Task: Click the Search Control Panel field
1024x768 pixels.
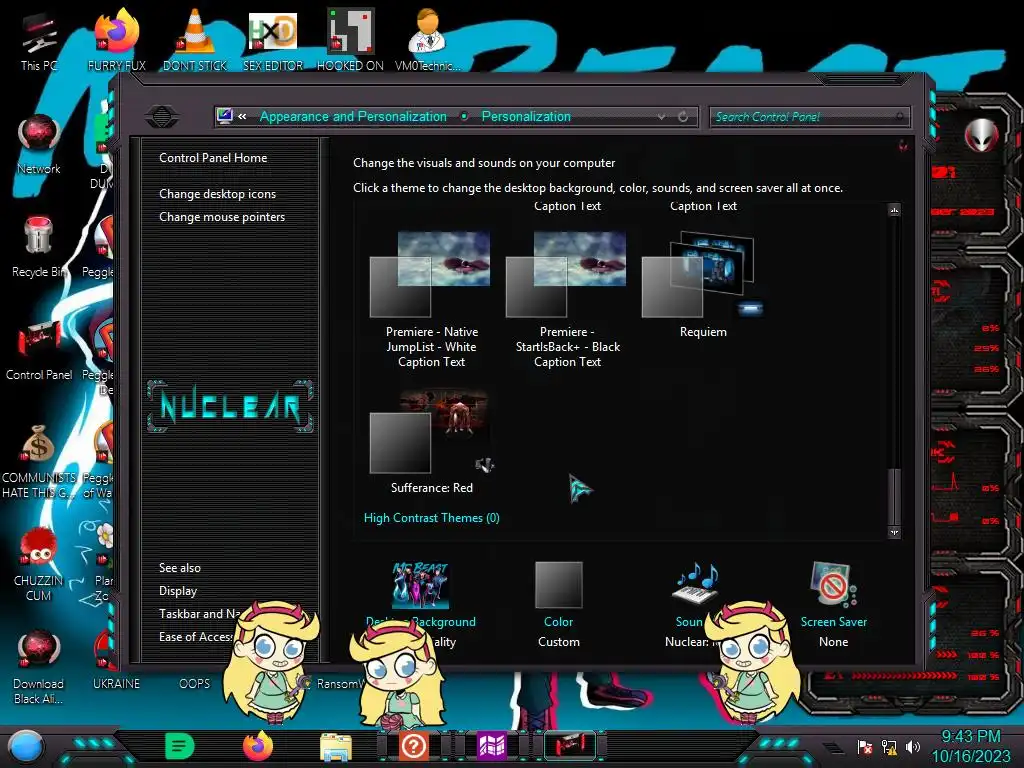Action: pyautogui.click(x=809, y=117)
